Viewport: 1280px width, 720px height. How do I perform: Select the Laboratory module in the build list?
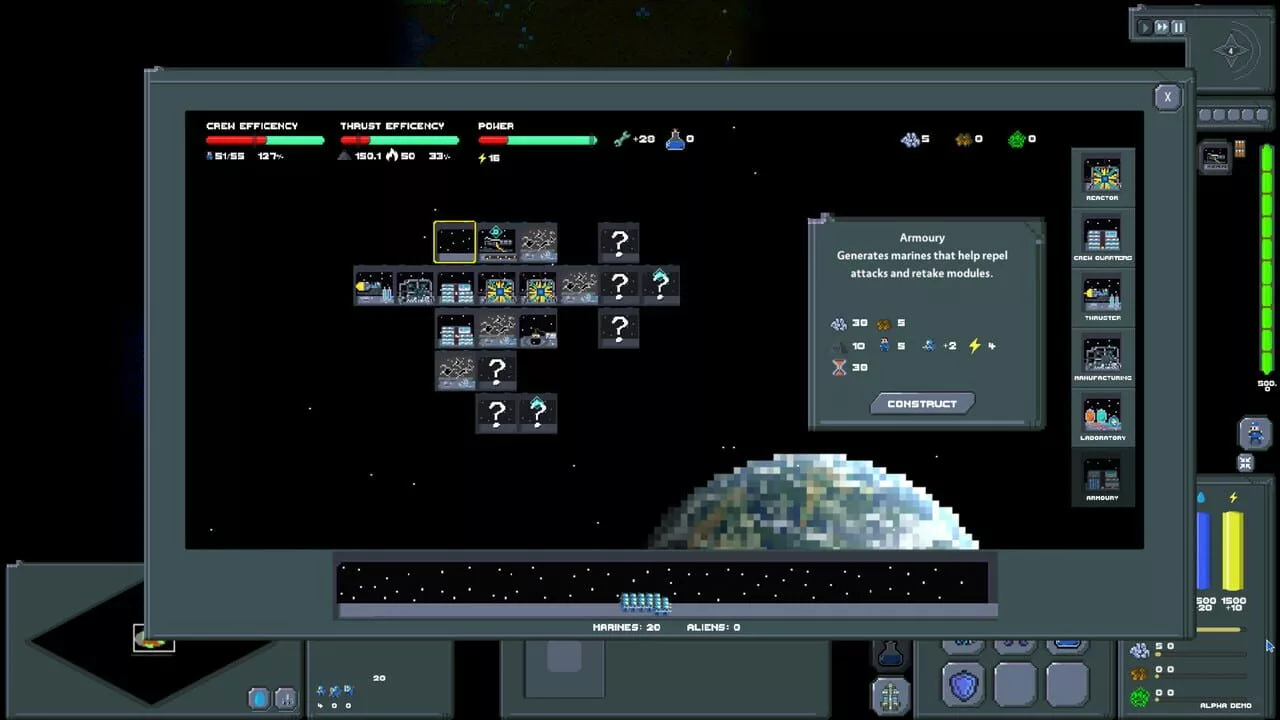1103,418
